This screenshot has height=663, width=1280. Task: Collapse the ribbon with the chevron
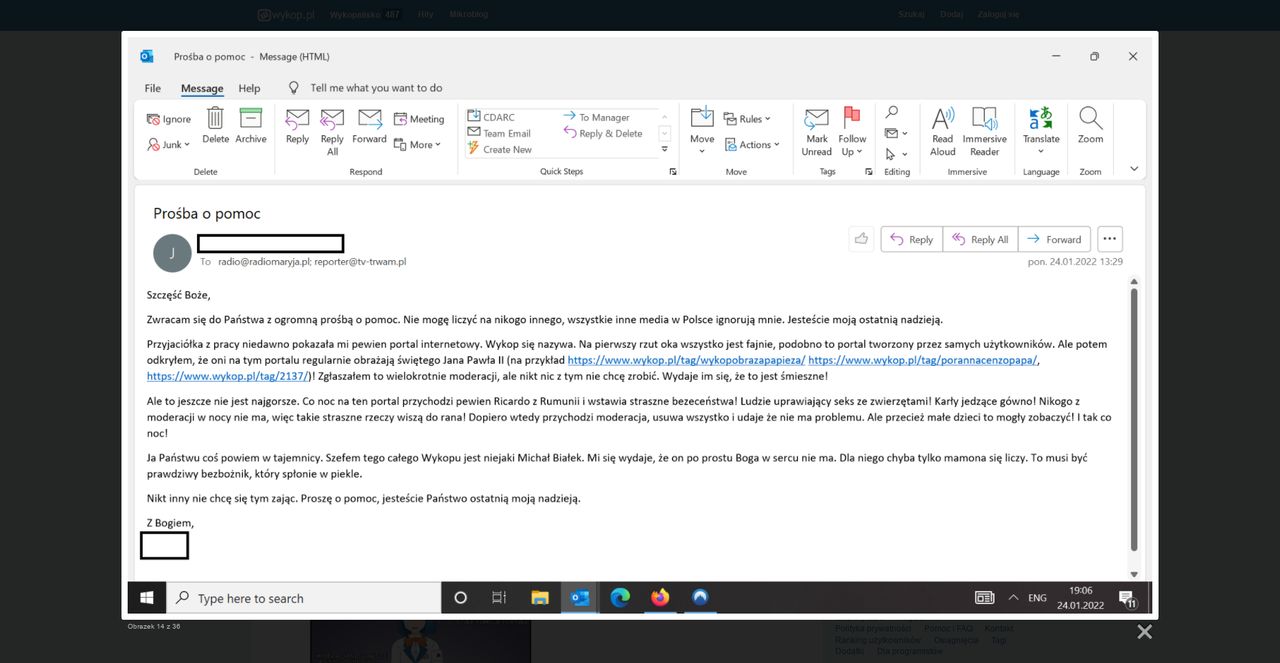1133,169
